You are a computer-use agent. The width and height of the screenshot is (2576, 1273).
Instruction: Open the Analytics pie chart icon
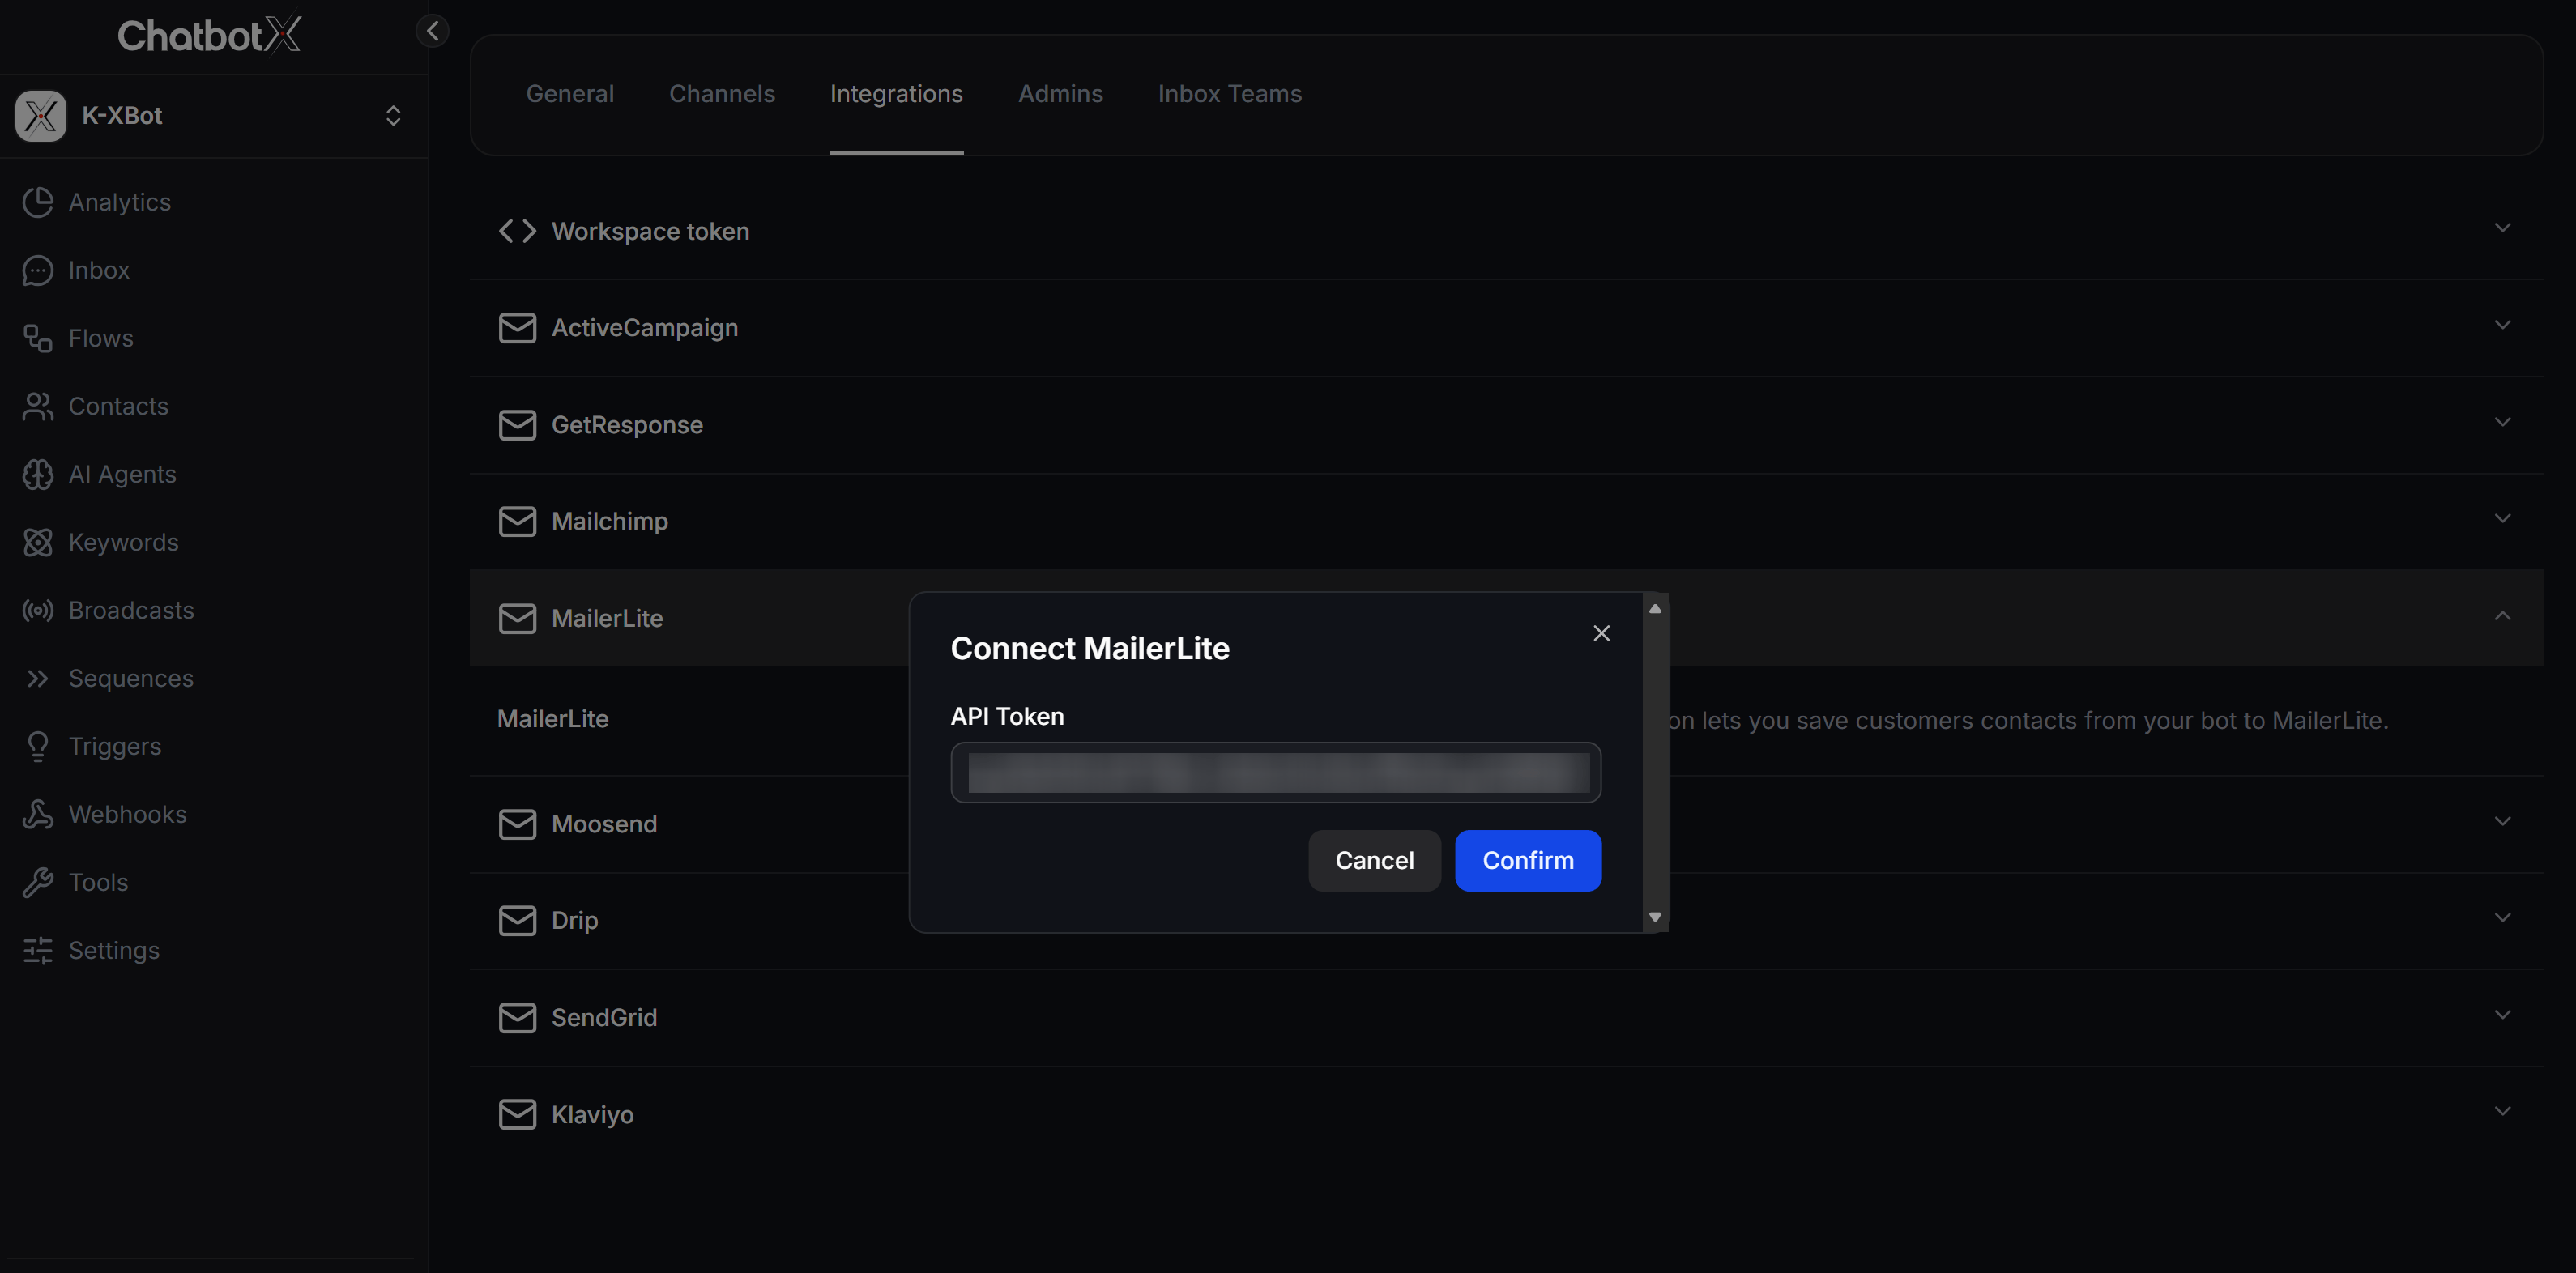click(38, 202)
